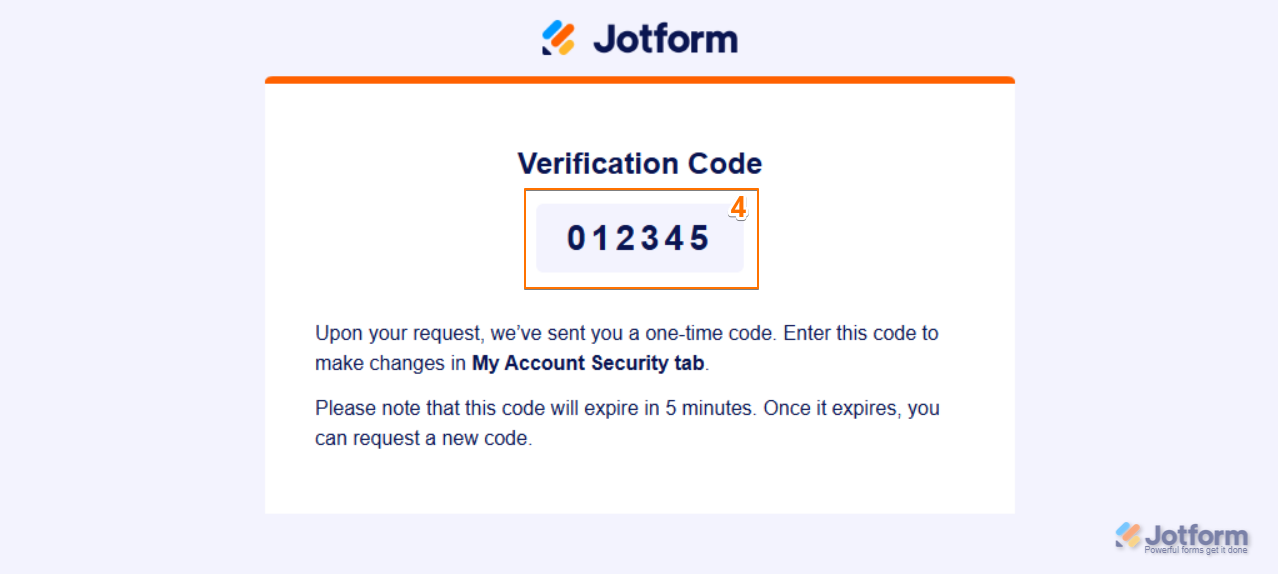
Task: Click dark digit 4 inside the code box
Action: (x=675, y=239)
